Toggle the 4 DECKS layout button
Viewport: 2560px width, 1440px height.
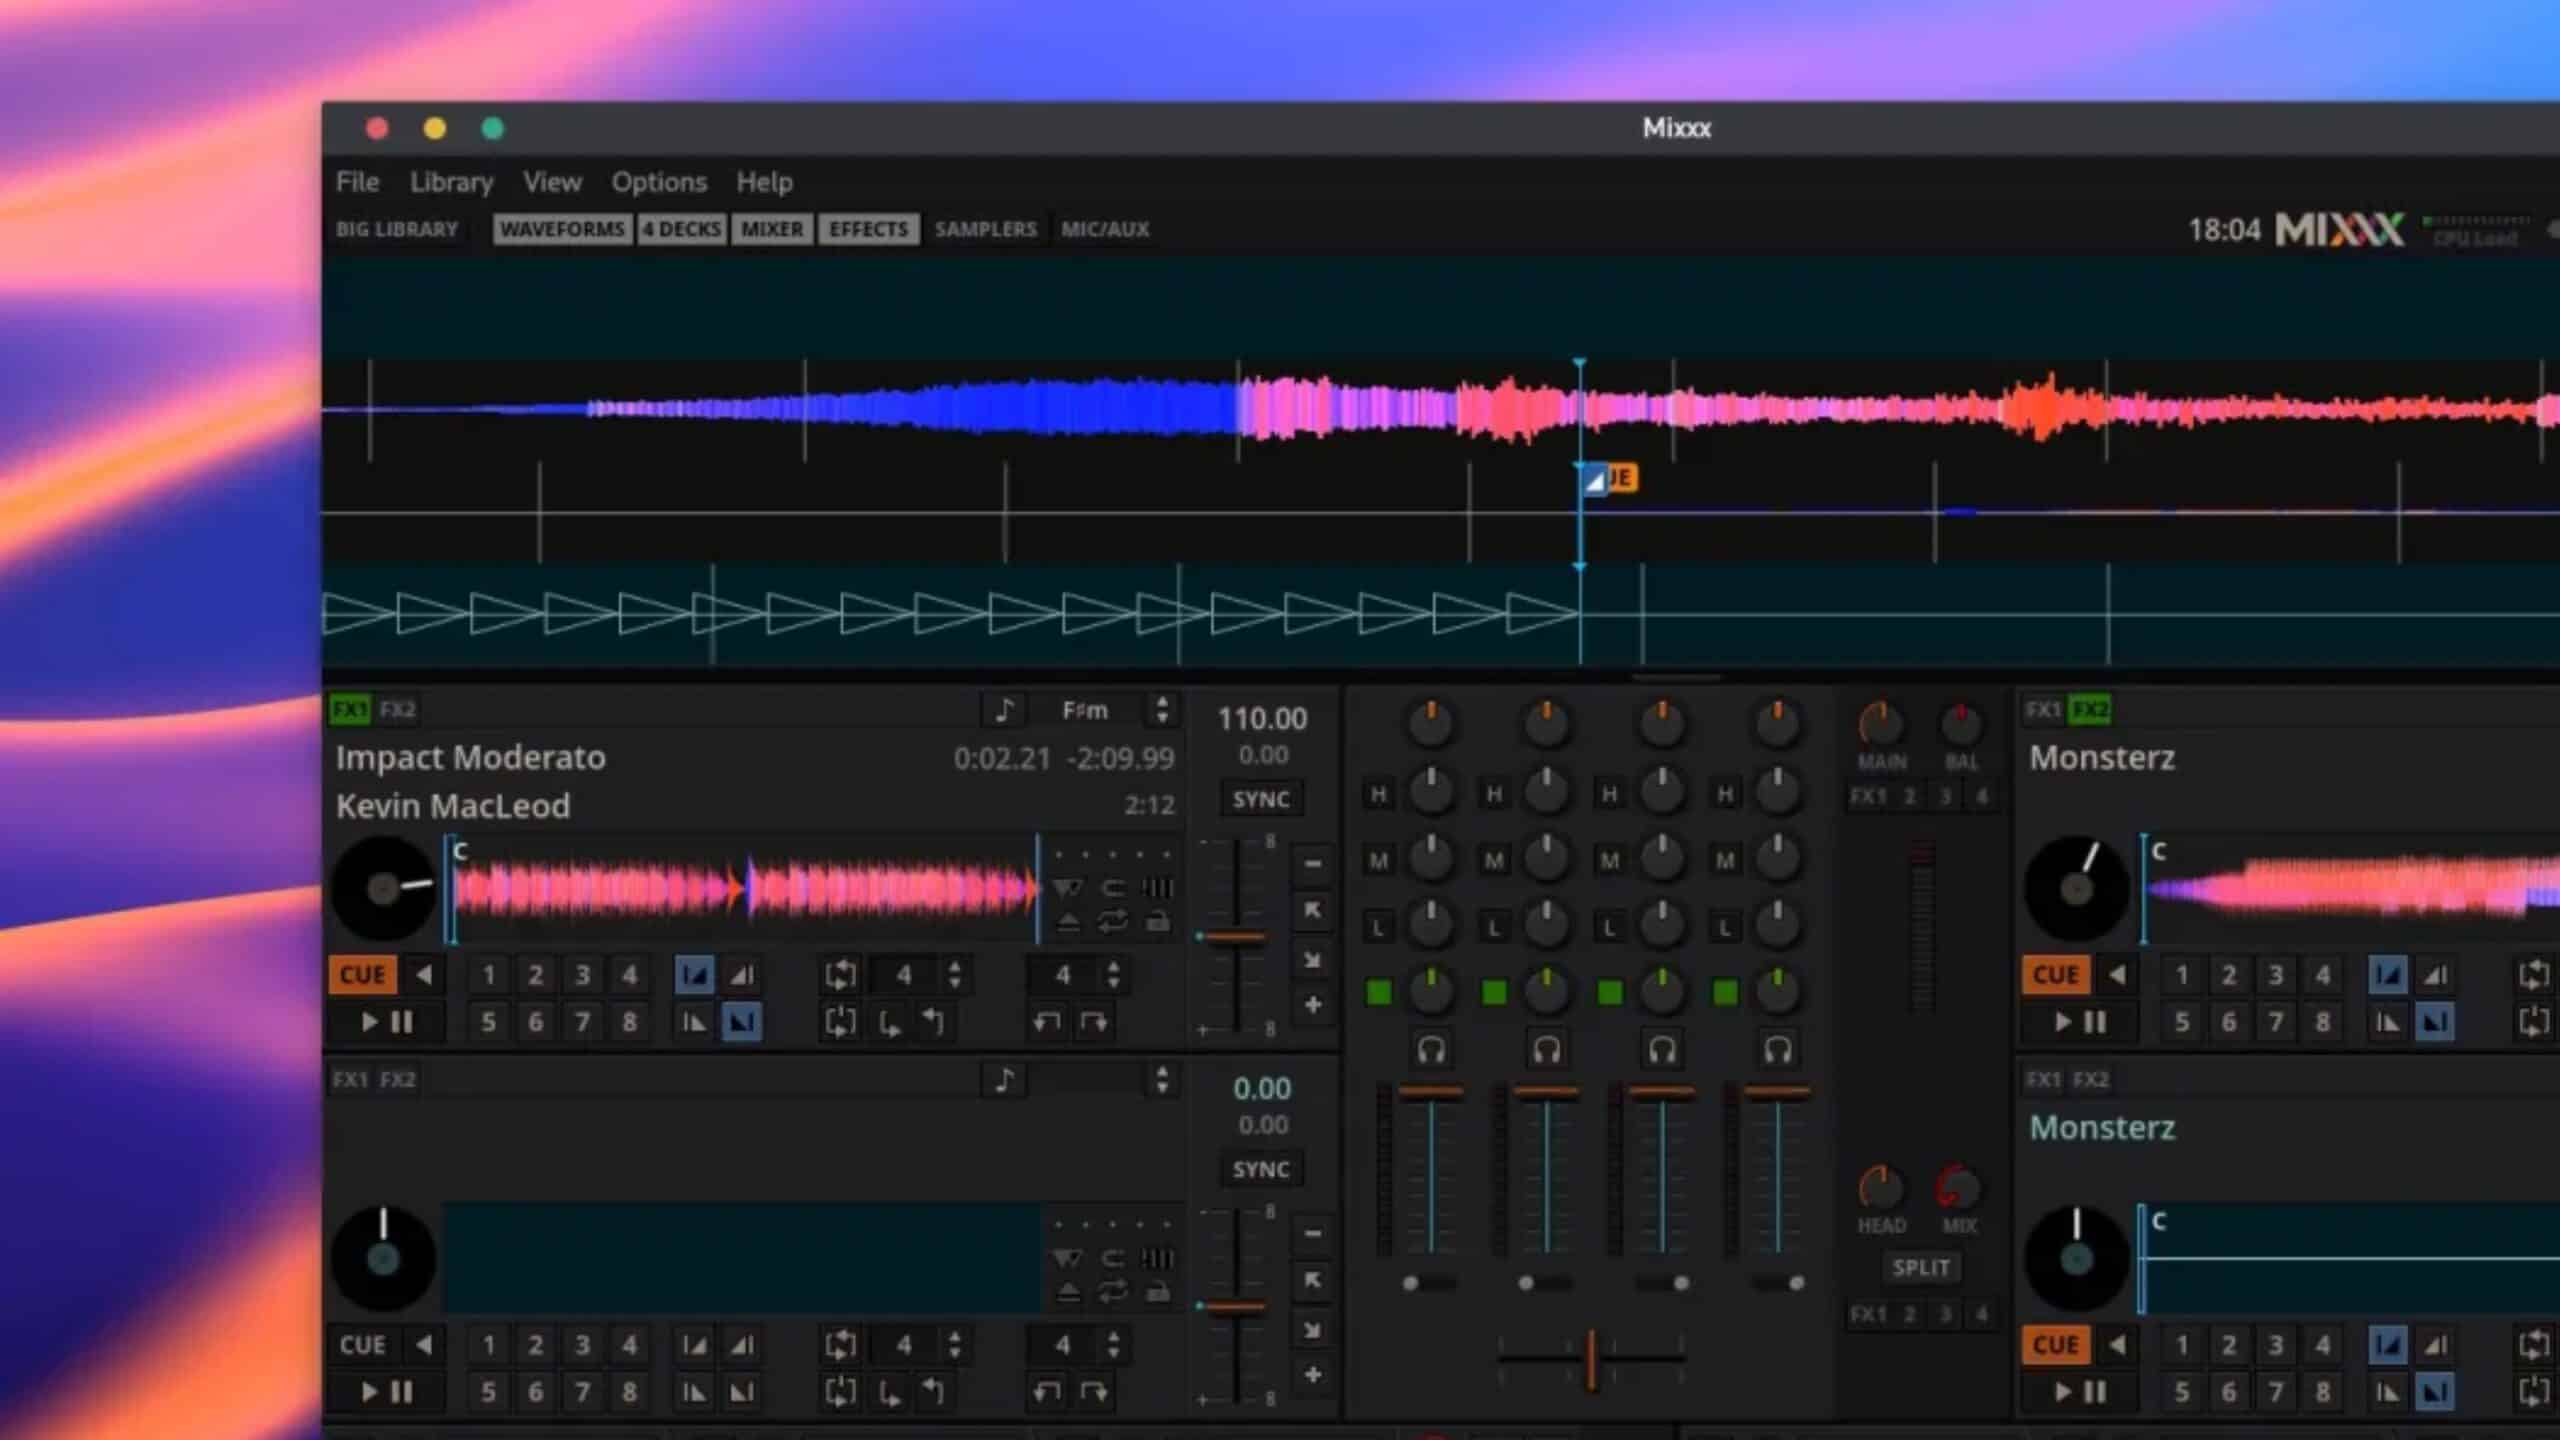coord(681,229)
